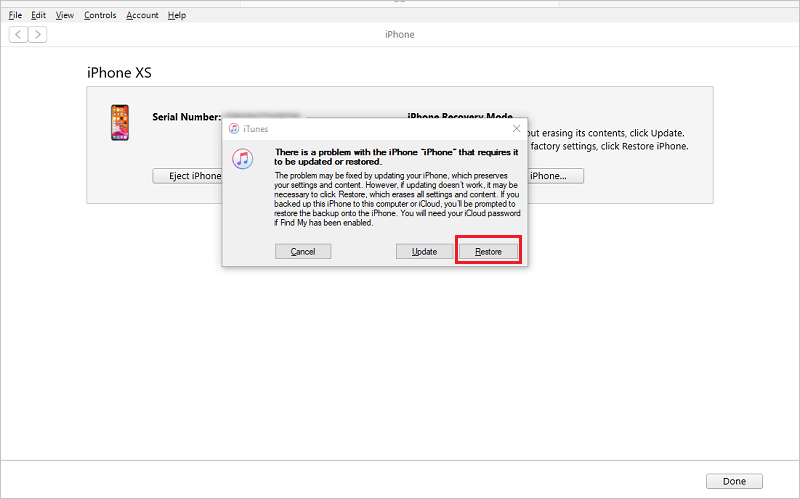Click the Serial Number label
800x499 pixels.
click(x=186, y=117)
